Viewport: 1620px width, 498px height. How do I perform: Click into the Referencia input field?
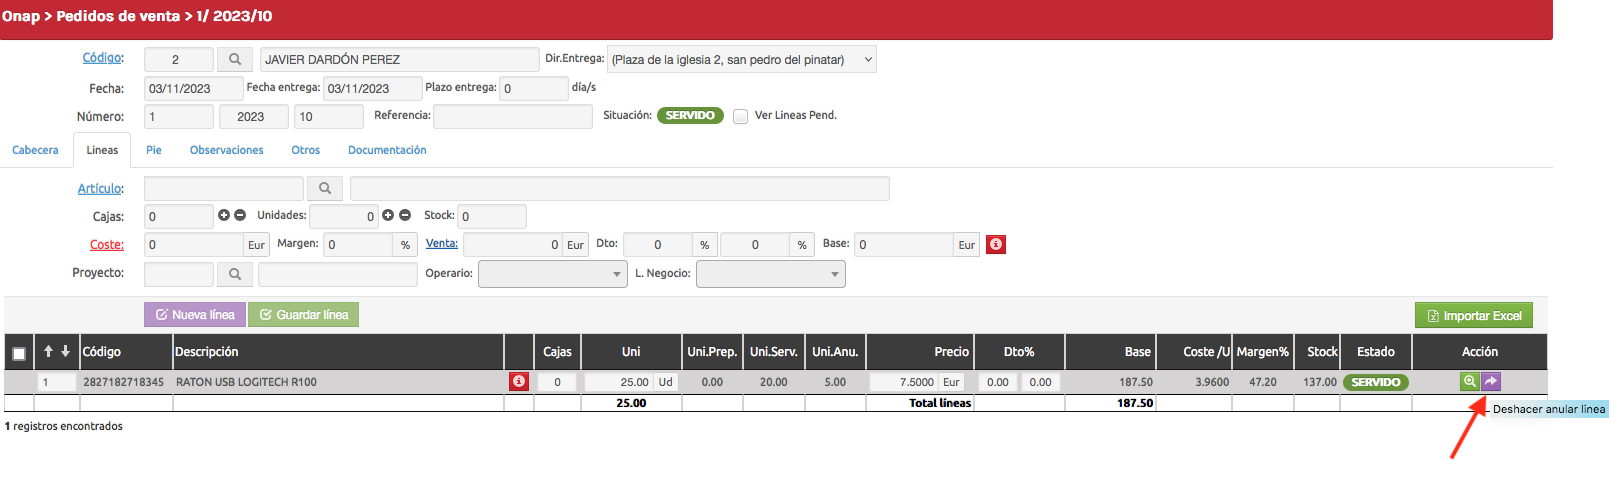(512, 117)
